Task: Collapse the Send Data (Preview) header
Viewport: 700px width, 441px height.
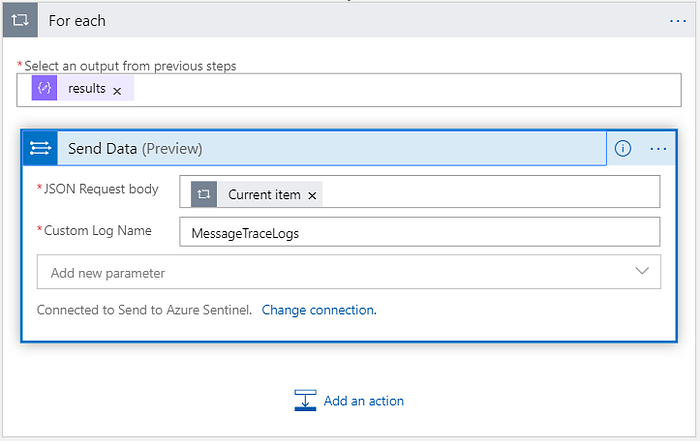Action: (332, 148)
